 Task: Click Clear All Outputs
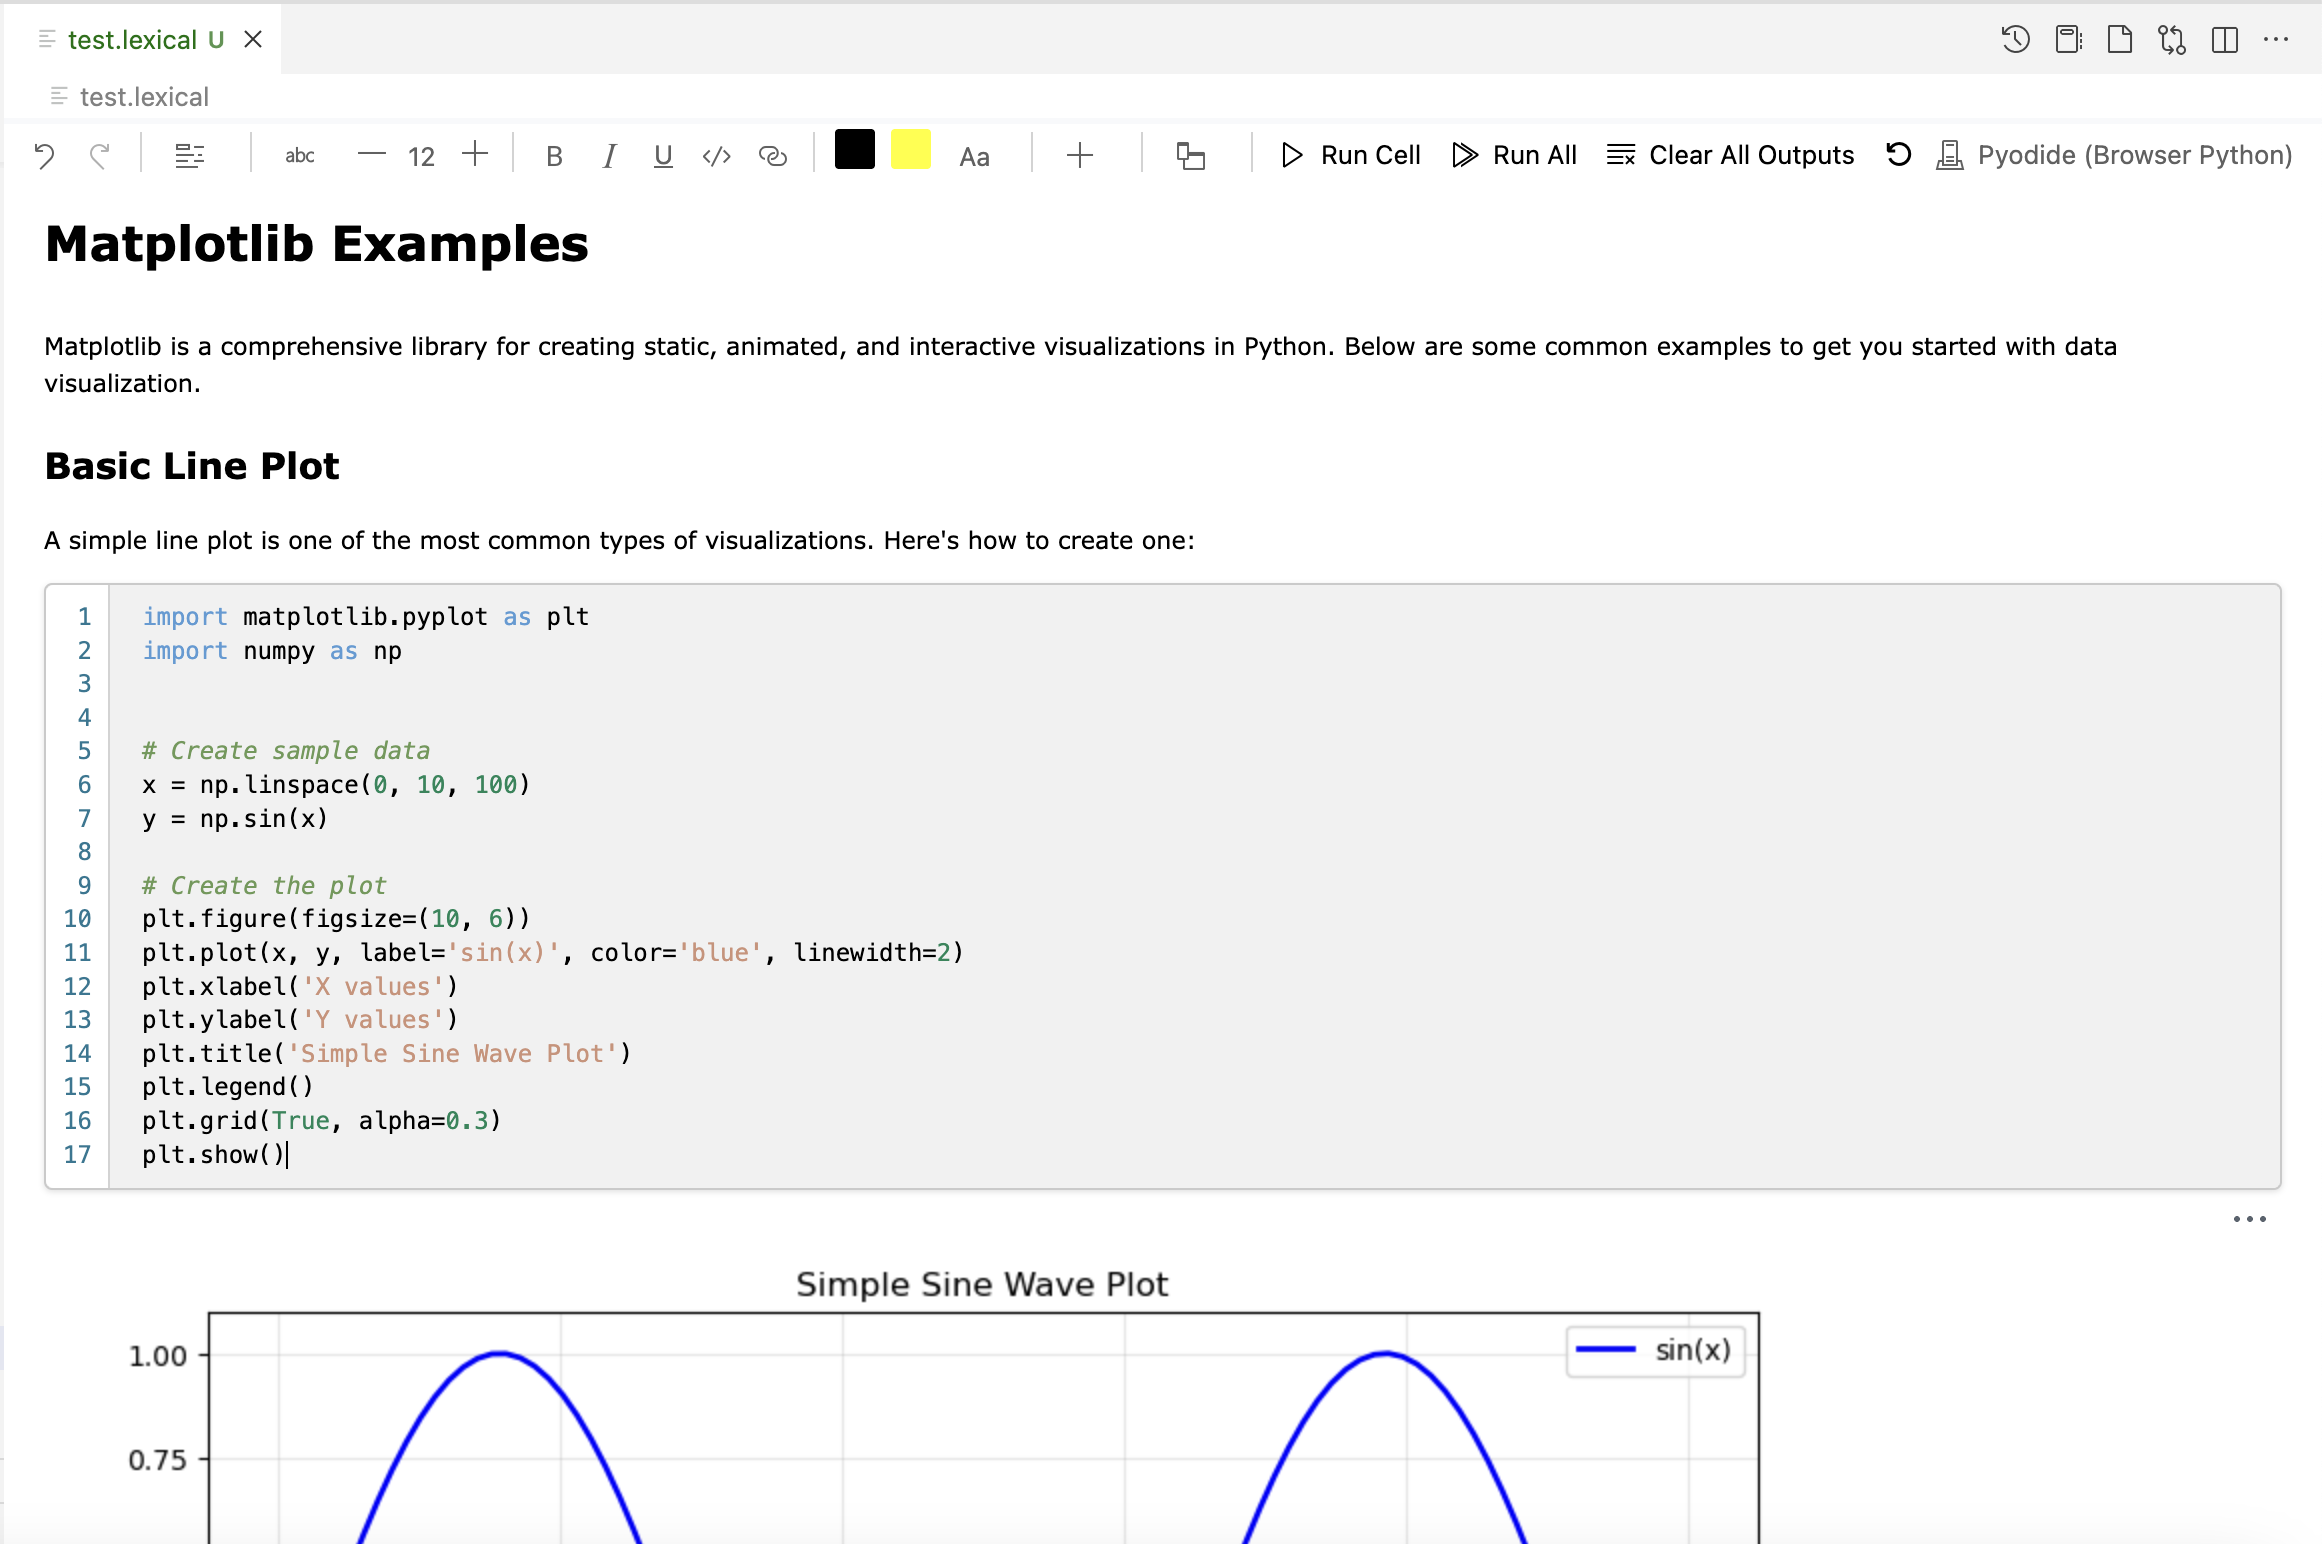[x=1731, y=155]
